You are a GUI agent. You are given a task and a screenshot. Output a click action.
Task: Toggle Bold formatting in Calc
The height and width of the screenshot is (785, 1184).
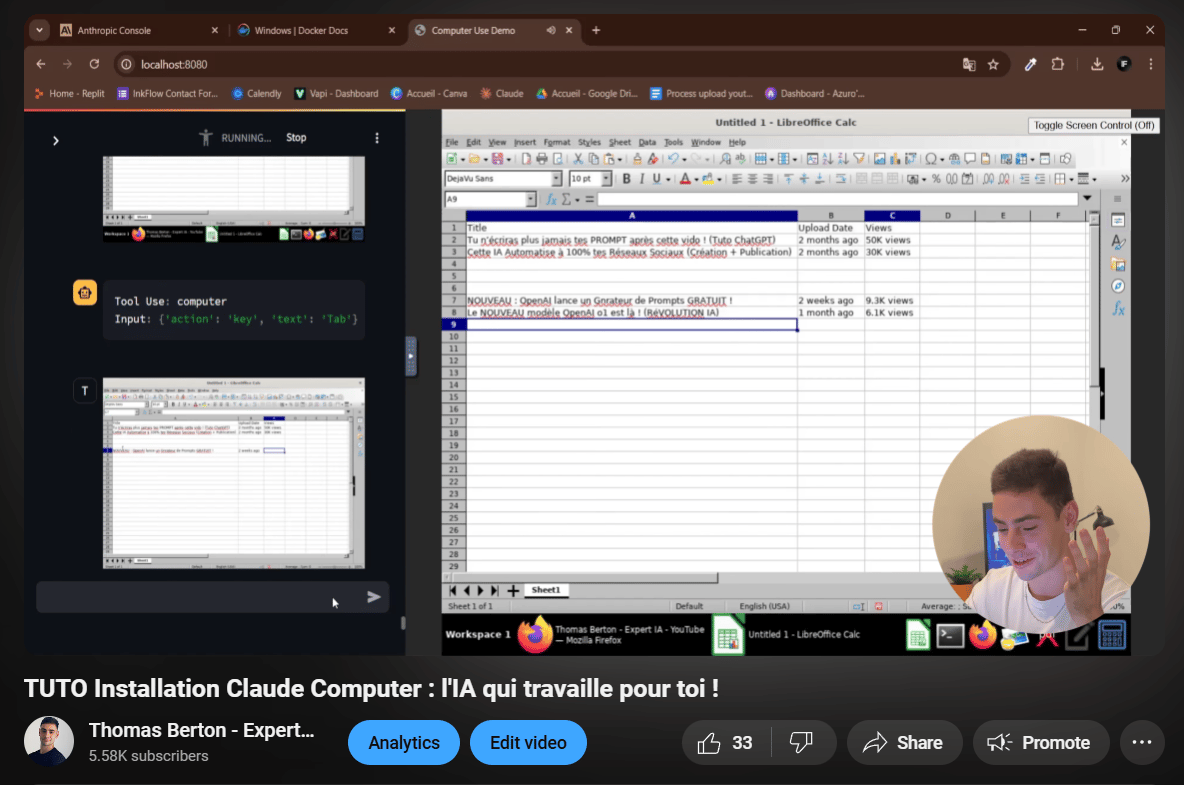(x=627, y=179)
